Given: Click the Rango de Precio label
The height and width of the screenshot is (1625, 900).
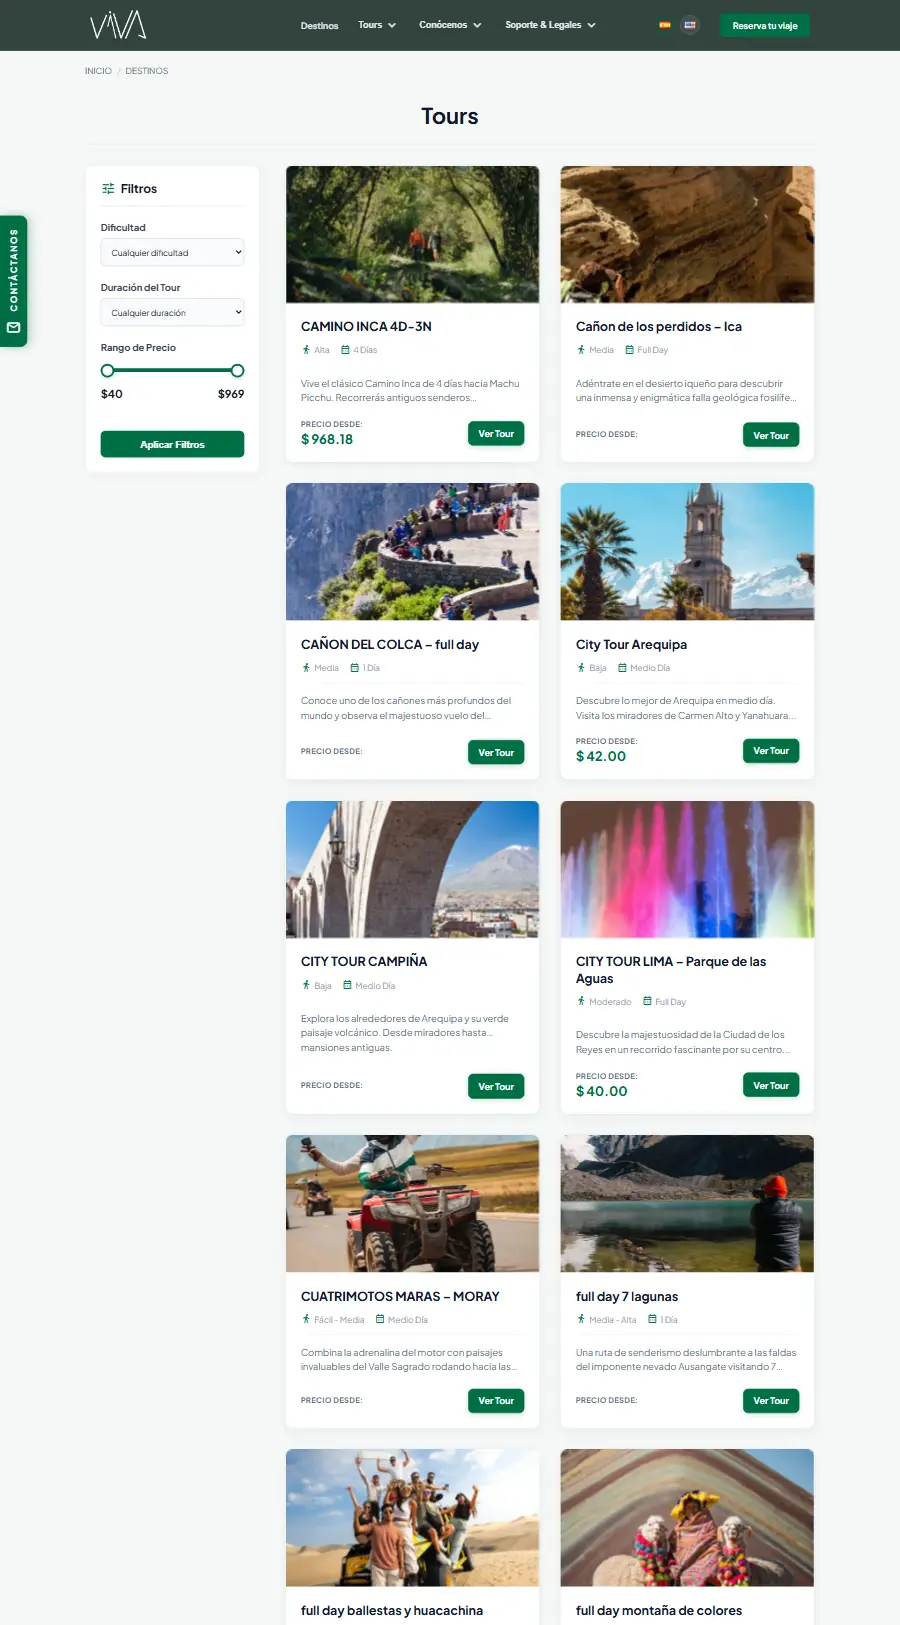Looking at the screenshot, I should click(138, 348).
